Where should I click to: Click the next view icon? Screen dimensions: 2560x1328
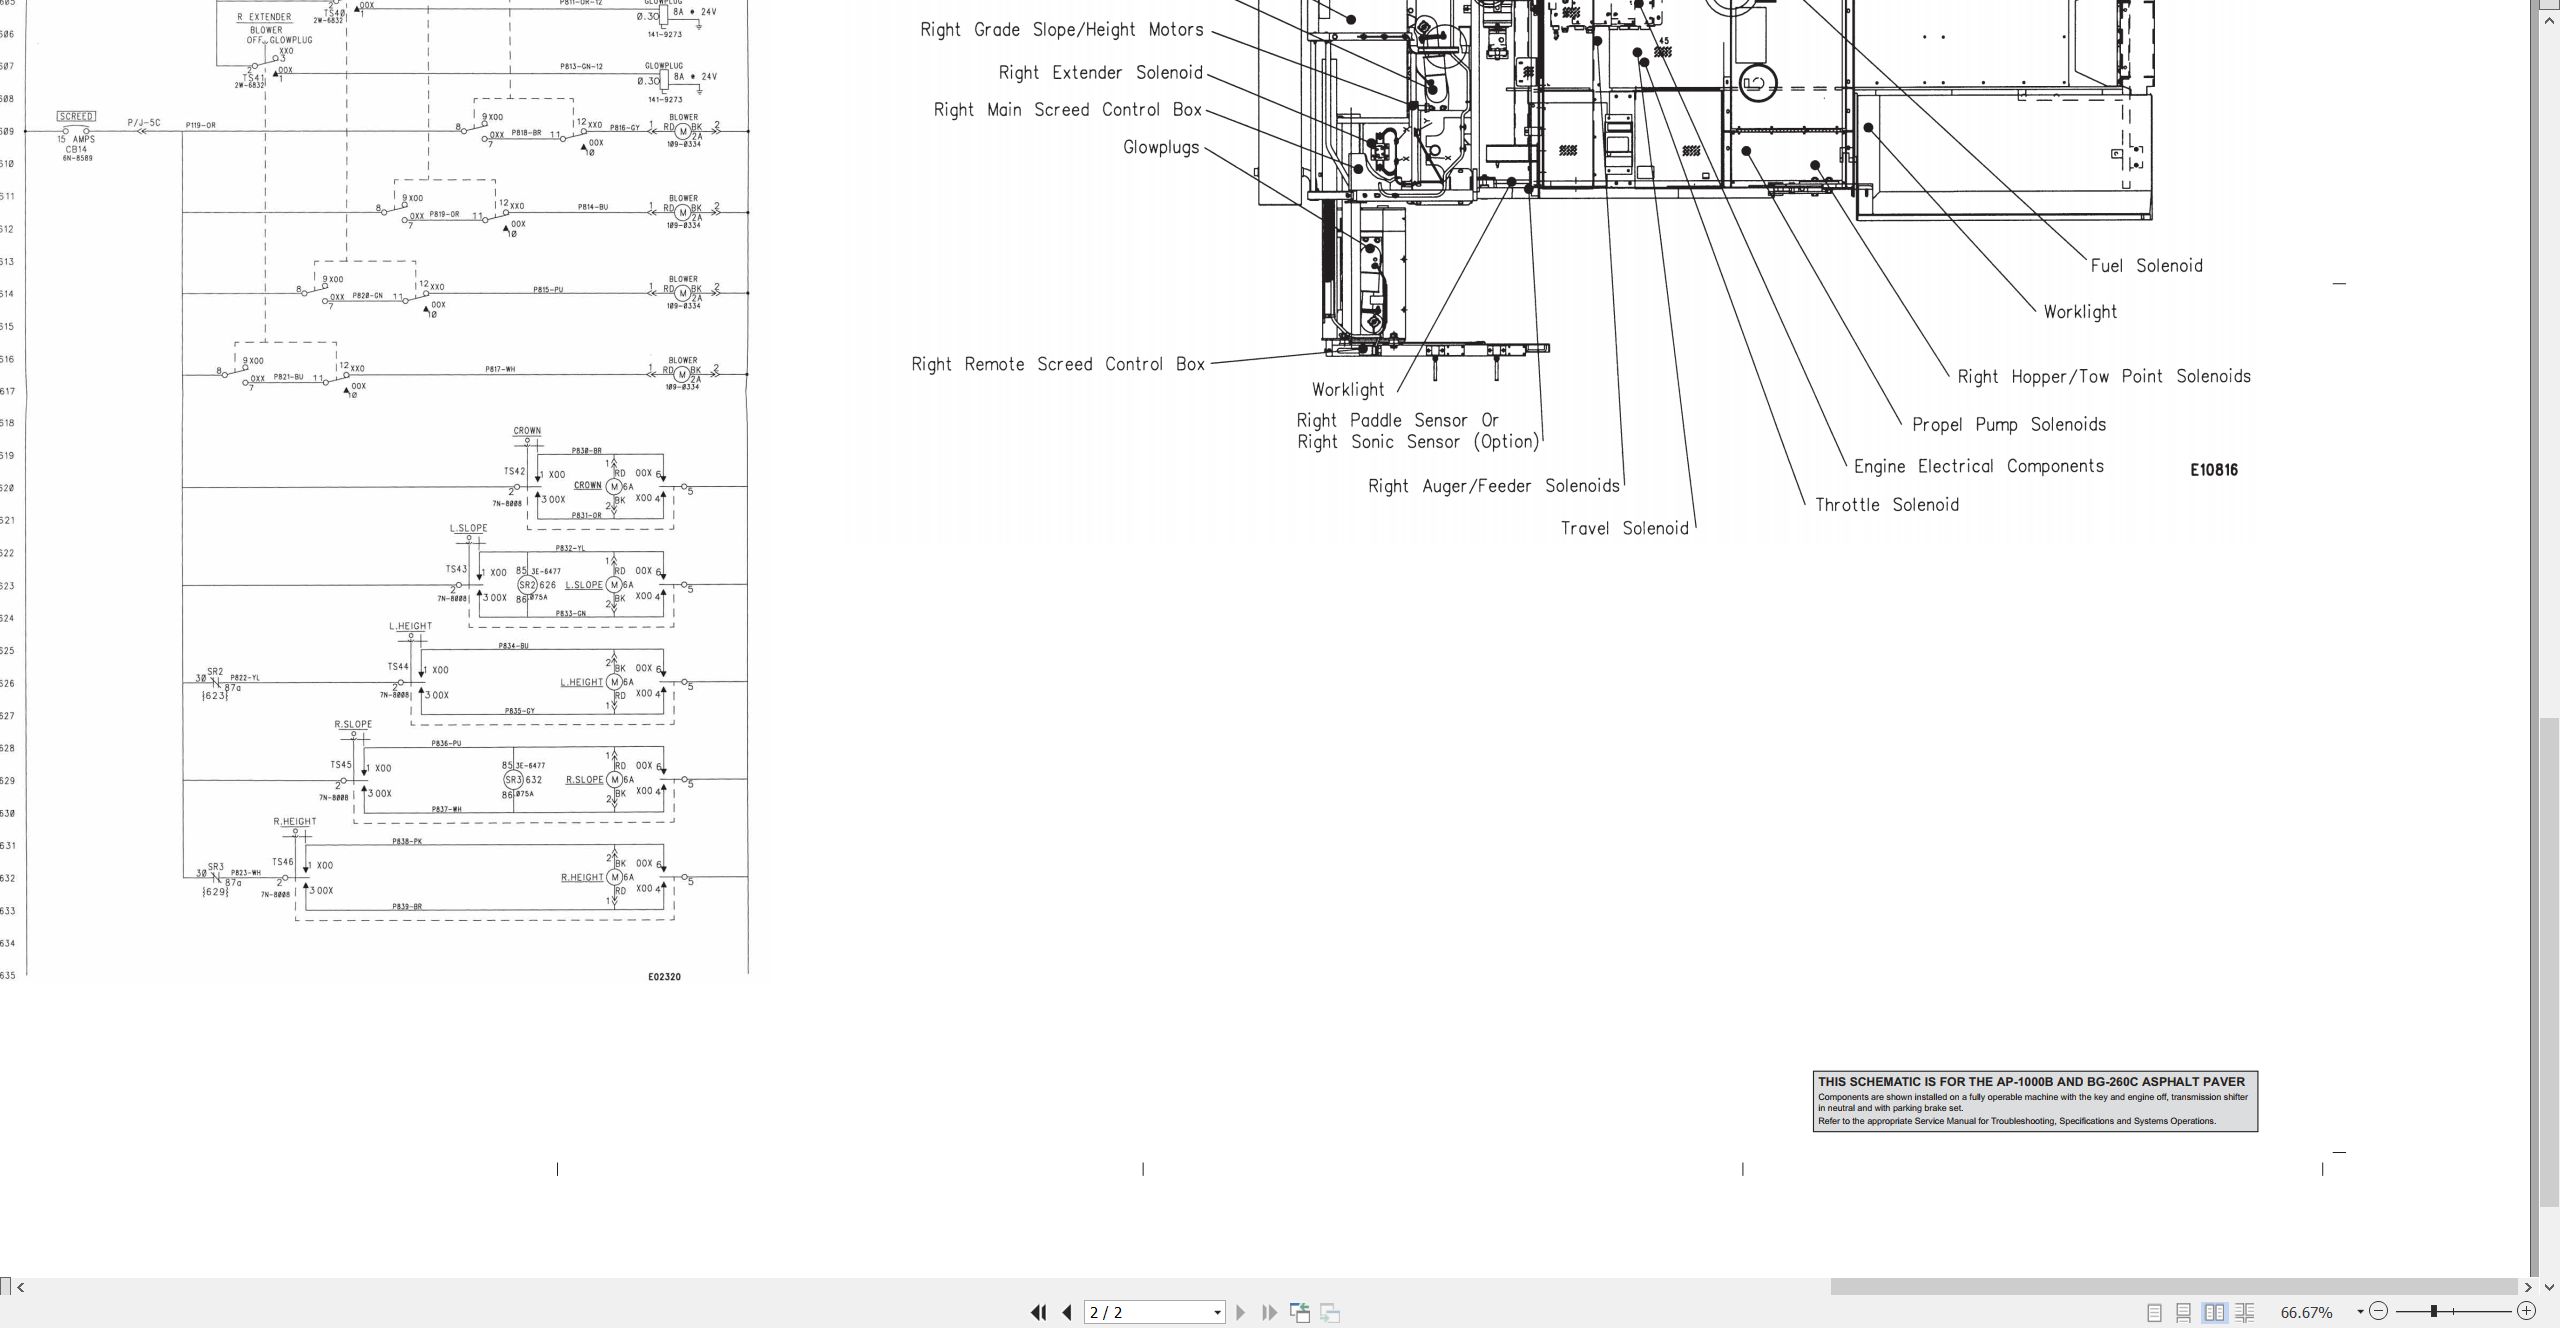click(1330, 1312)
